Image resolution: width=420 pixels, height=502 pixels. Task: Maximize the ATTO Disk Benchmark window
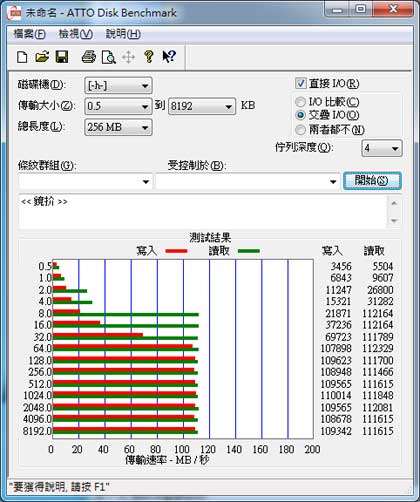tap(361, 9)
